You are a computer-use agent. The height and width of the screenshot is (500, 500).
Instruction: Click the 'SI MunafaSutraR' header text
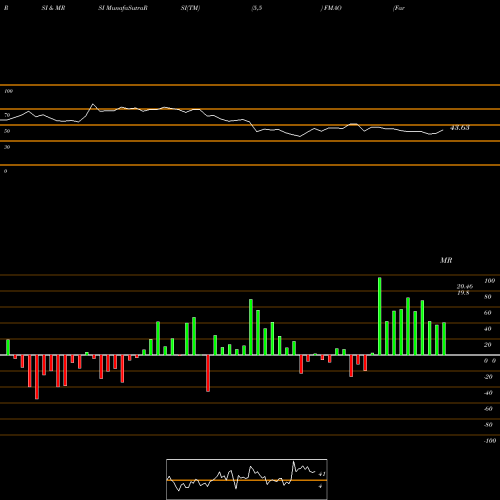coord(123,8)
